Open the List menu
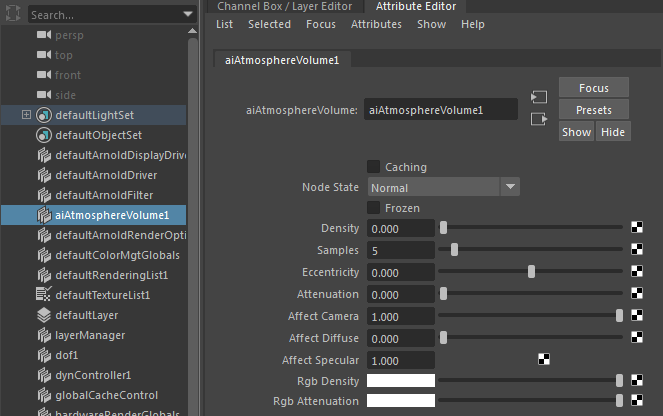Image resolution: width=663 pixels, height=416 pixels. click(x=224, y=25)
